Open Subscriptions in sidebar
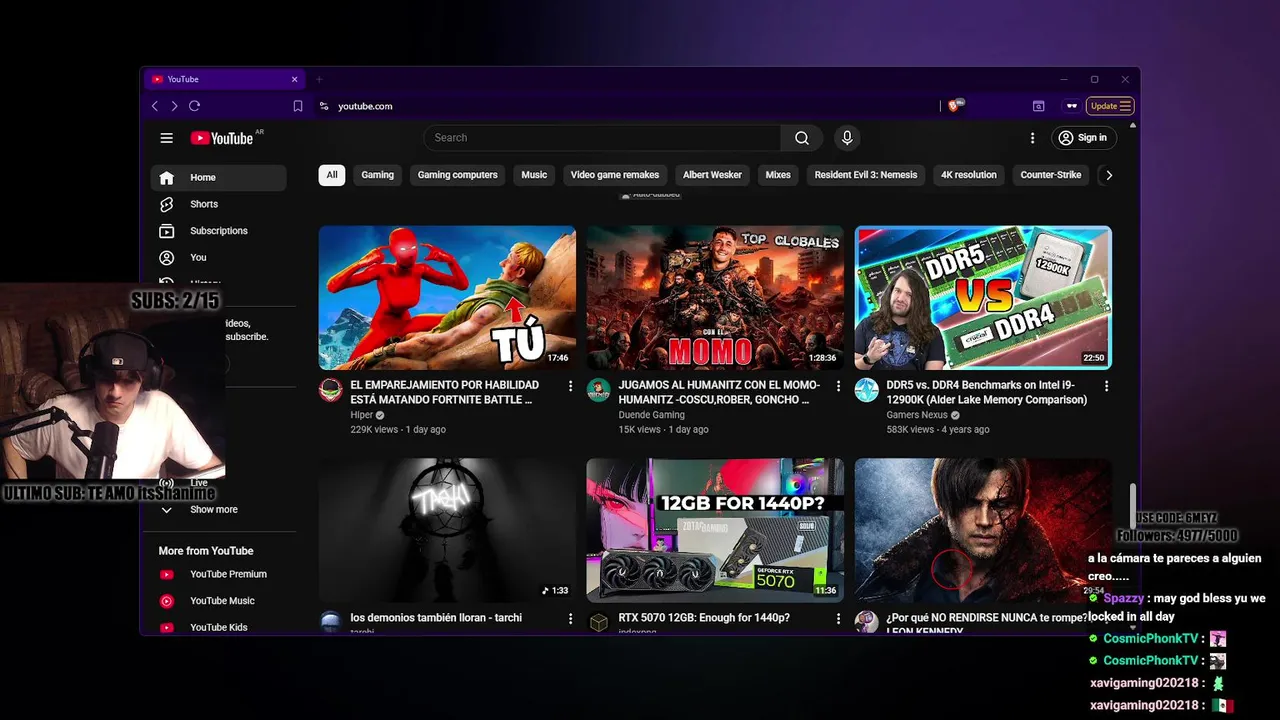Screen dimensions: 1280x720 pyautogui.click(x=218, y=231)
